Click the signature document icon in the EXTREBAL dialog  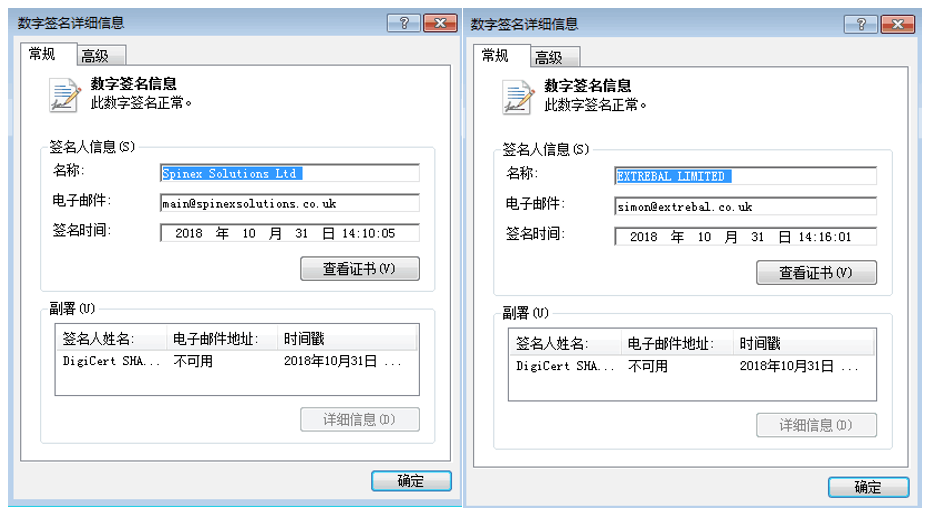[x=518, y=97]
